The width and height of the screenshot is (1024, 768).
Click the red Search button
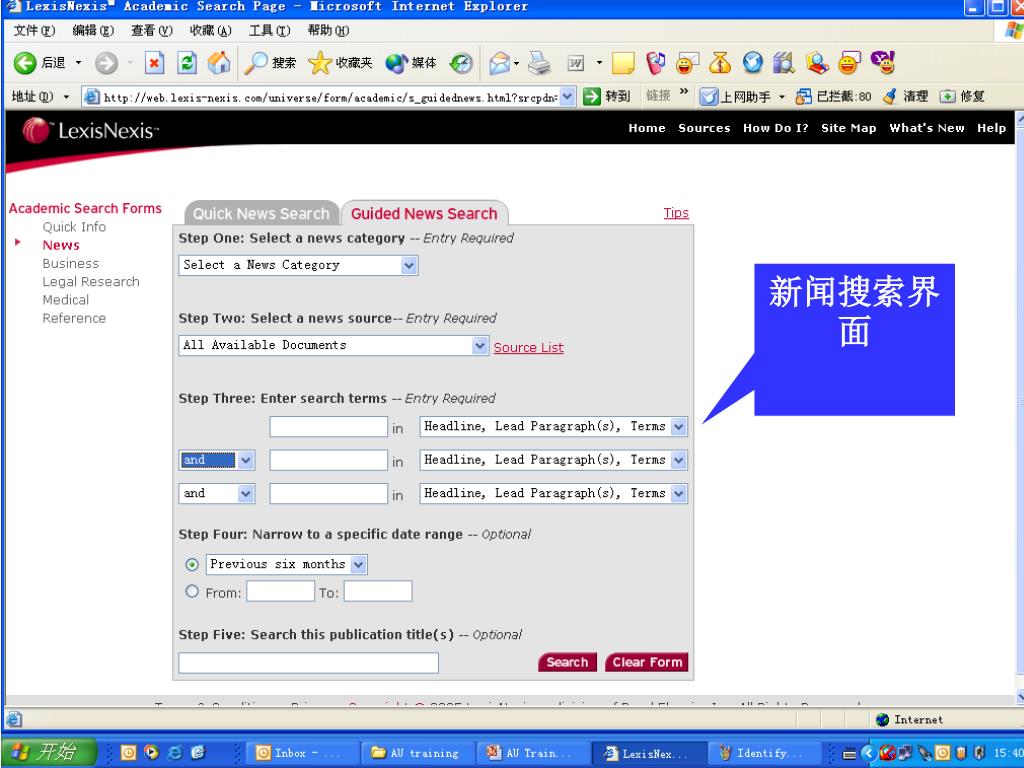568,662
